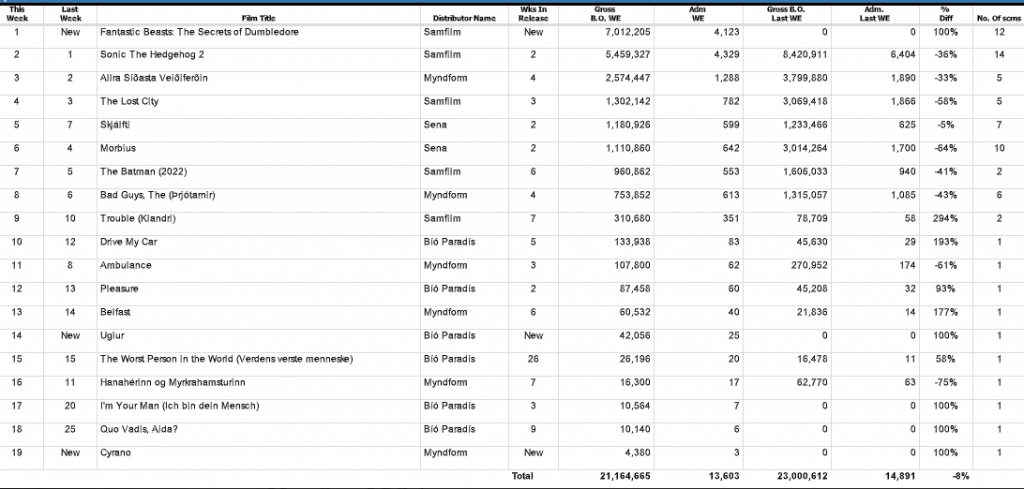Viewport: 1024px width, 489px height.
Task: Select the Total label in the bottom row
Action: pos(523,477)
